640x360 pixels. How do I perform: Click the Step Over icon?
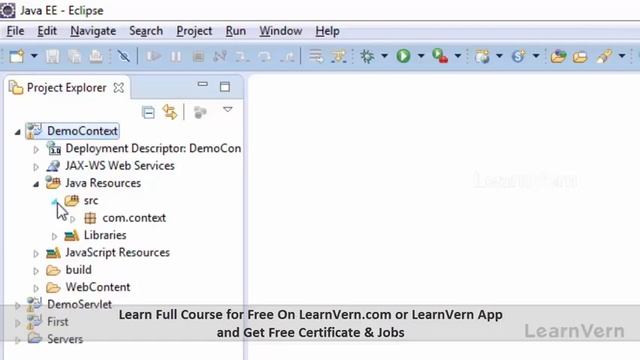264,56
